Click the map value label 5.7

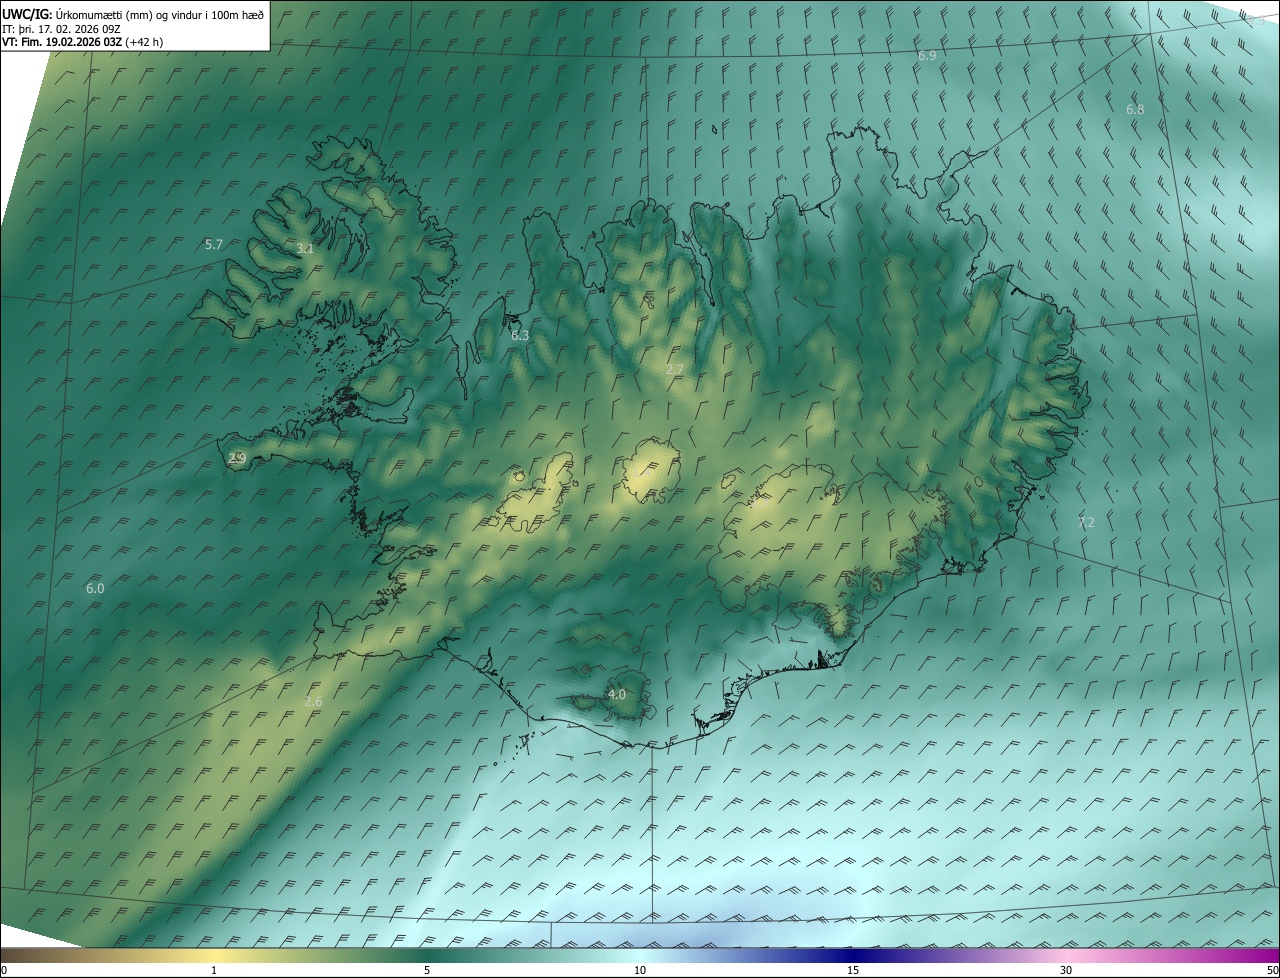[214, 244]
